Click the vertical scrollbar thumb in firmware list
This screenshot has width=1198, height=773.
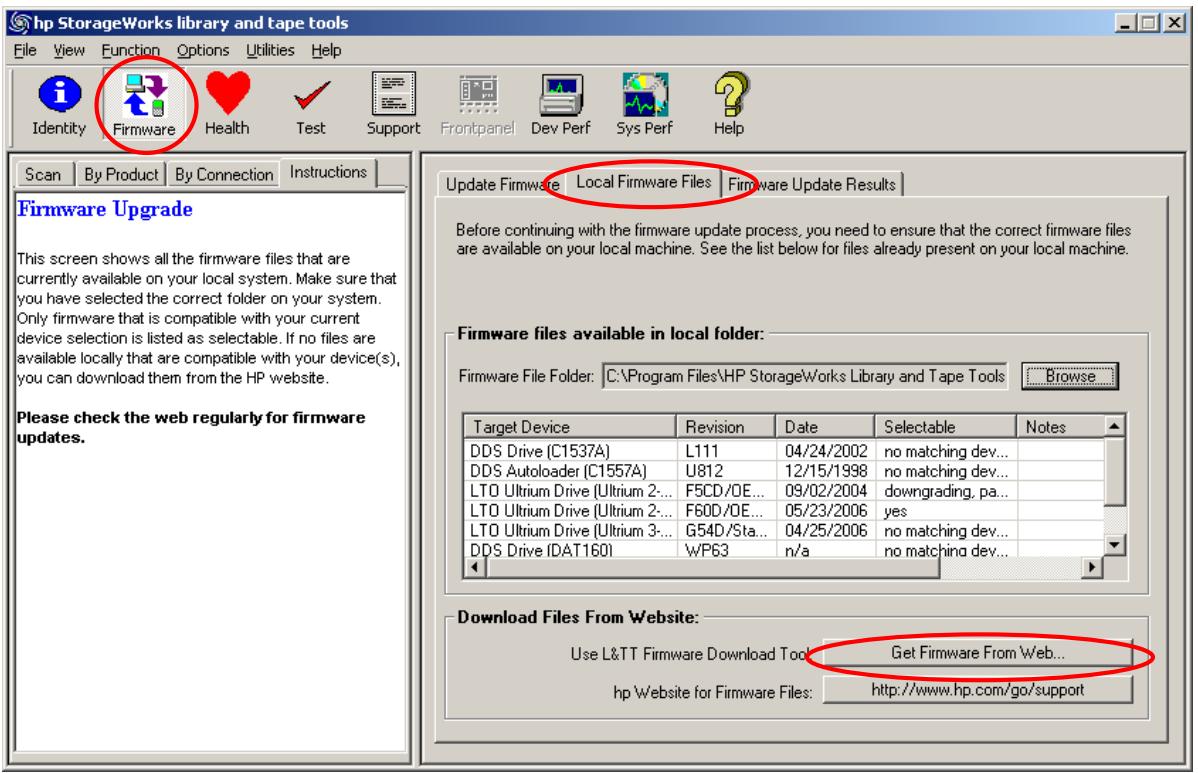[x=1115, y=471]
